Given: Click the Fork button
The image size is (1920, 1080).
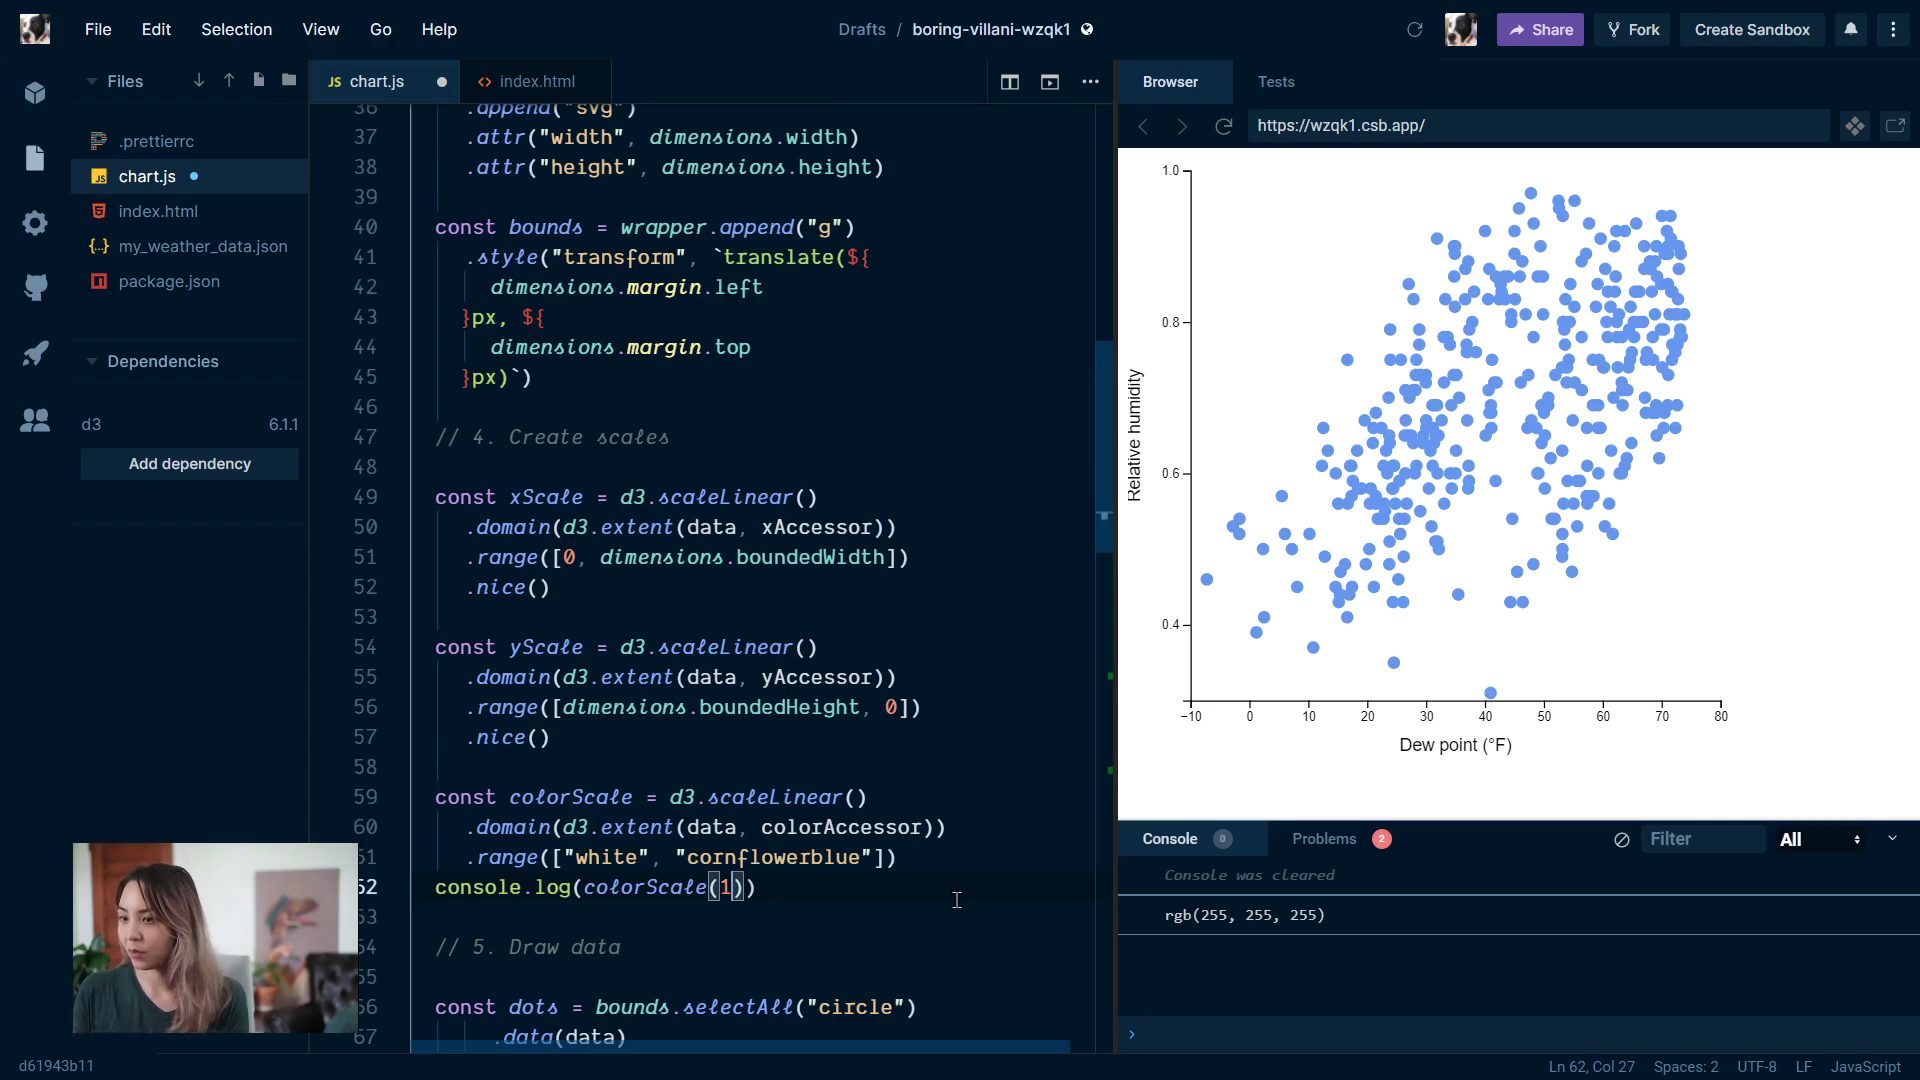Looking at the screenshot, I should (x=1633, y=29).
